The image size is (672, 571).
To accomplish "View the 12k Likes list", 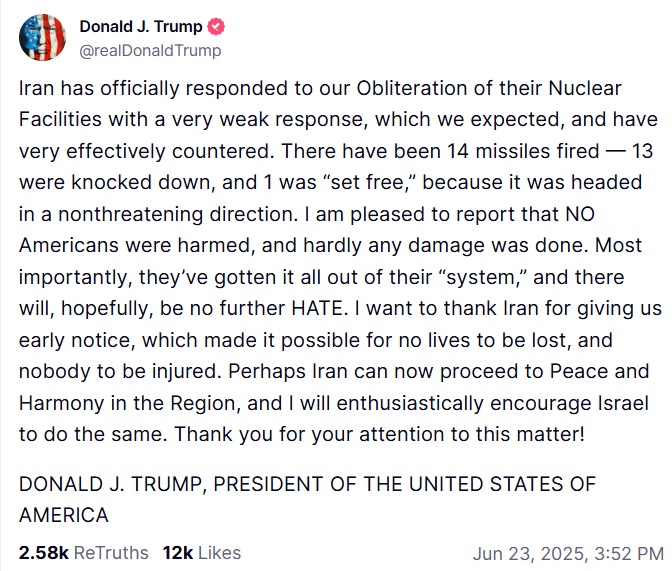I will click(x=176, y=552).
